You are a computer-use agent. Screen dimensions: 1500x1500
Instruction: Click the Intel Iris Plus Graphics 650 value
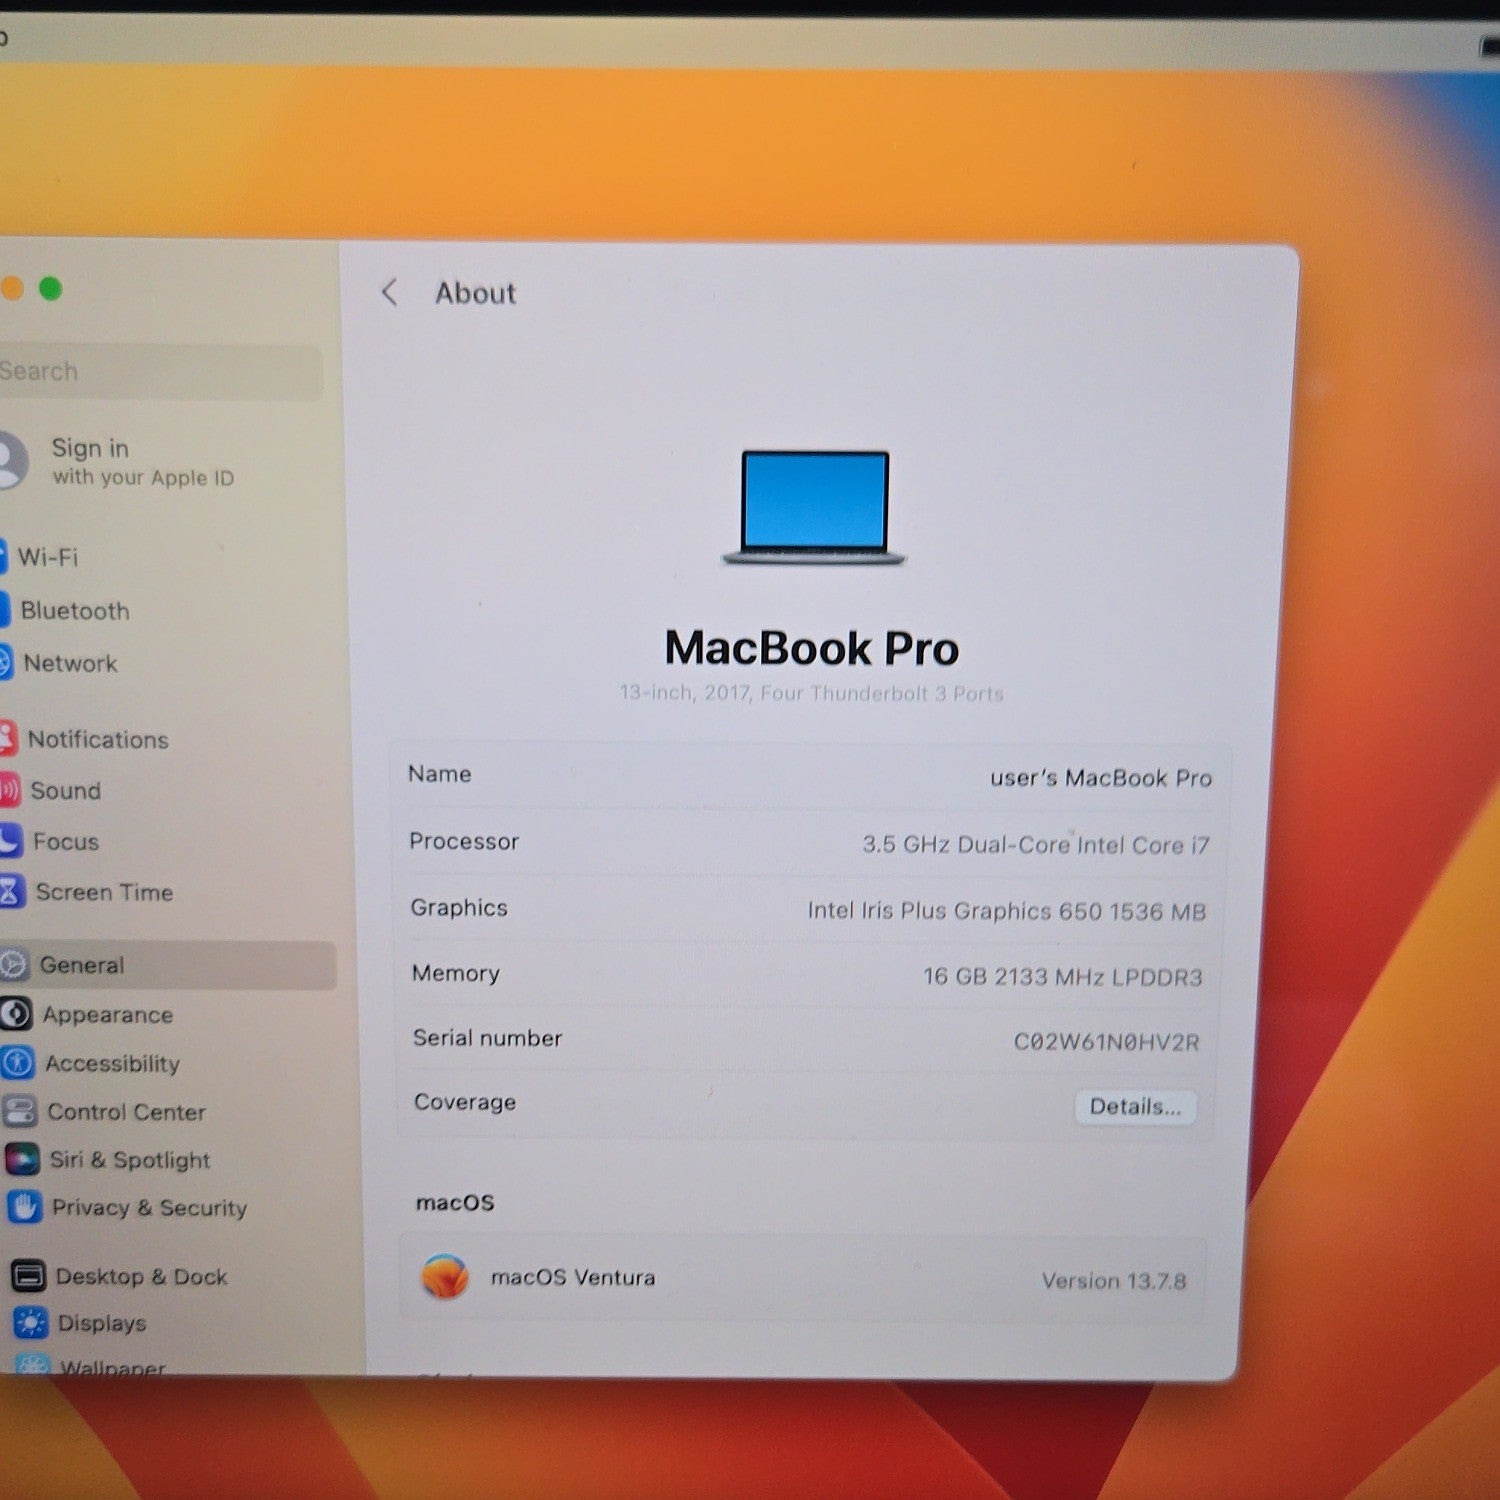(x=1006, y=911)
